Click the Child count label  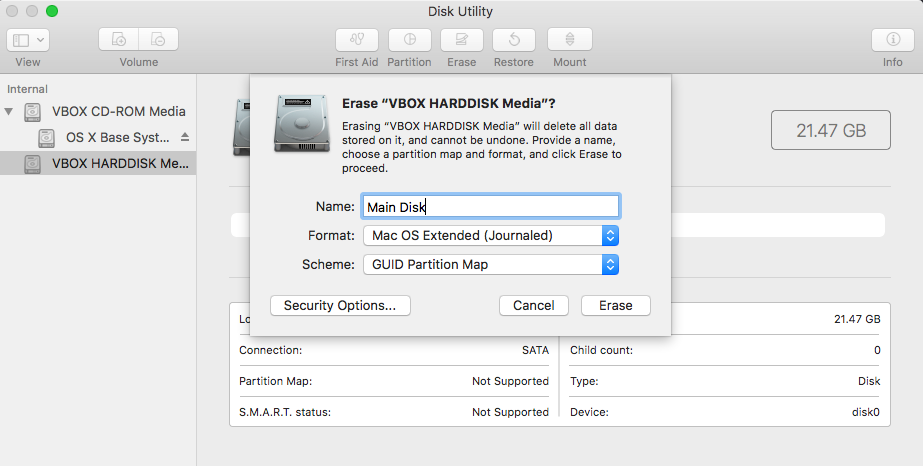pyautogui.click(x=601, y=350)
